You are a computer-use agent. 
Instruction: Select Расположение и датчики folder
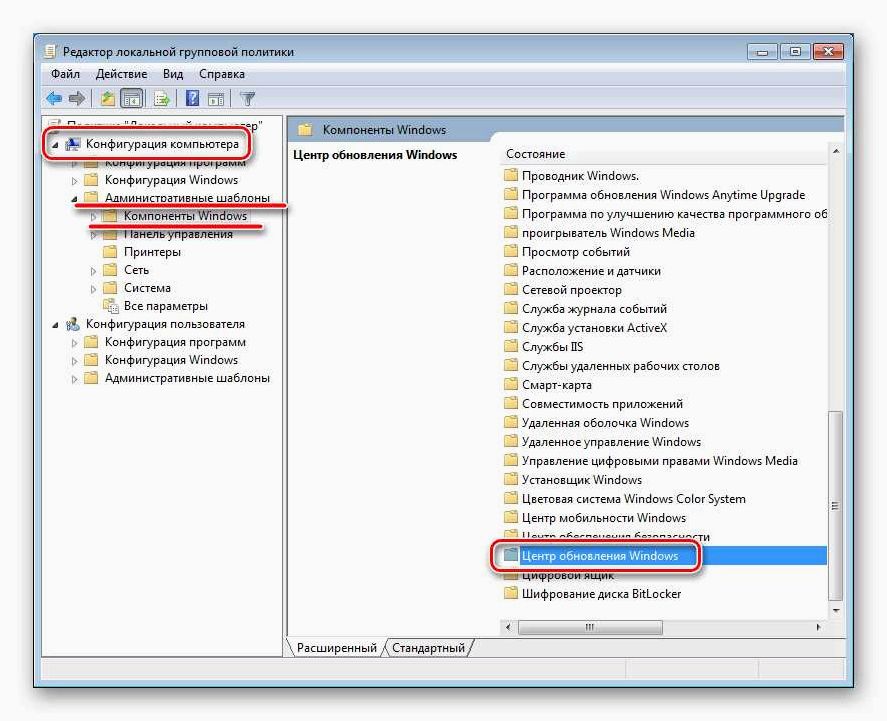point(591,271)
